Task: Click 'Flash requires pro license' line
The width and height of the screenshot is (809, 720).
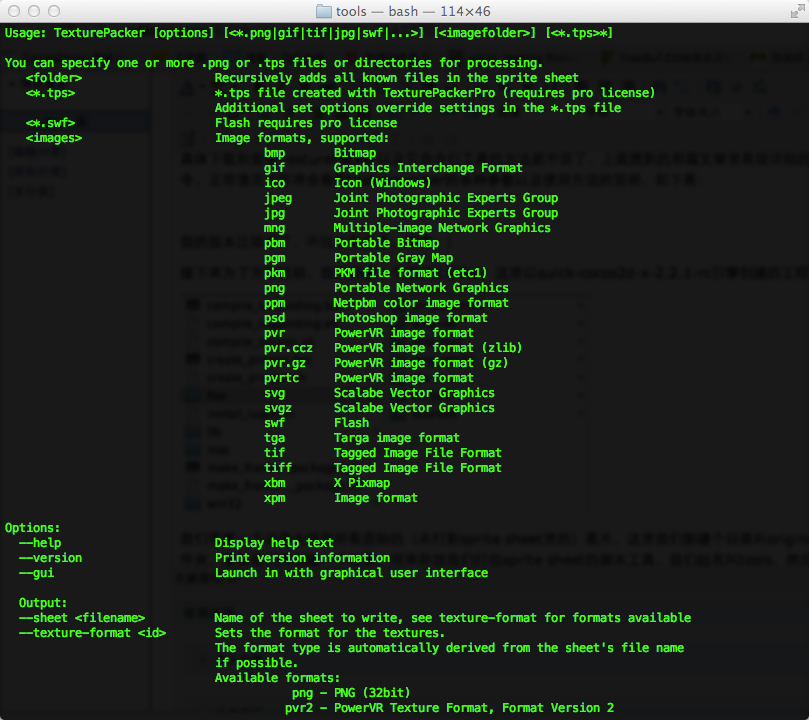Action: tap(306, 123)
